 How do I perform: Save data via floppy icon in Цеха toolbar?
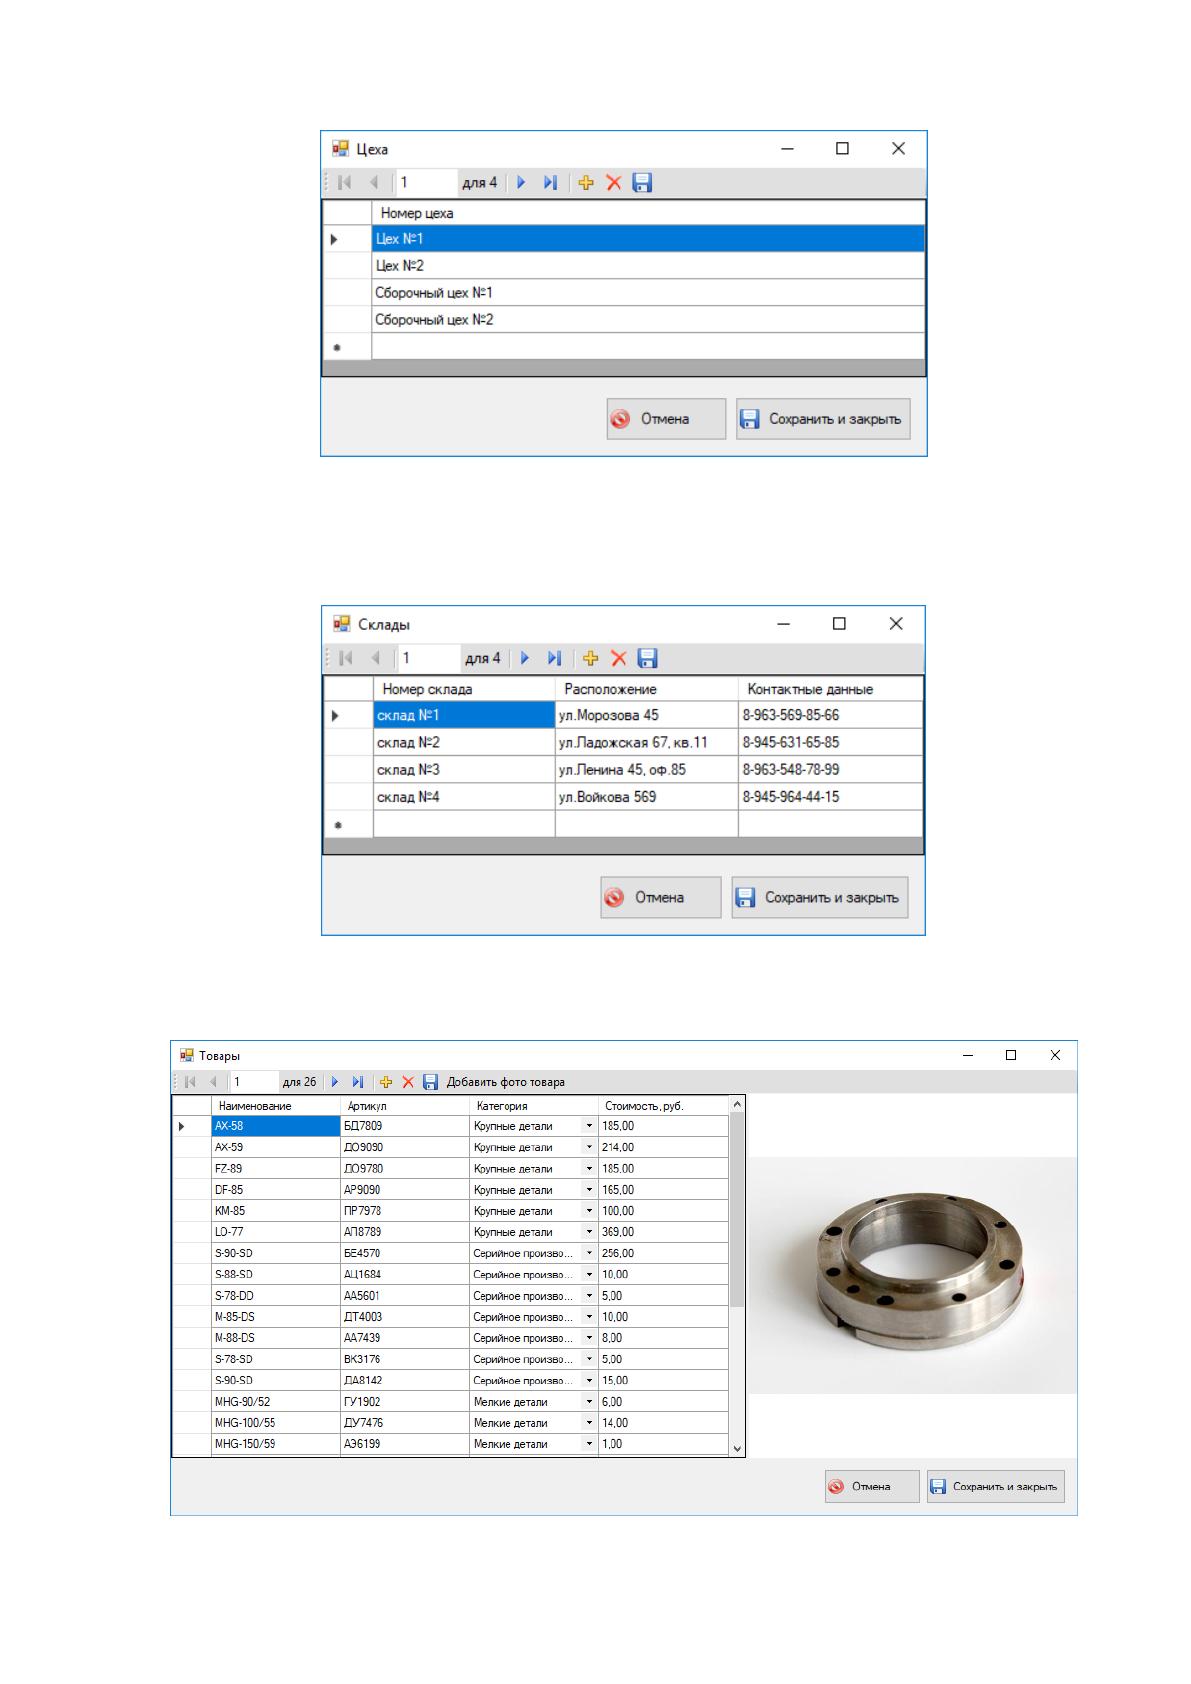point(643,183)
